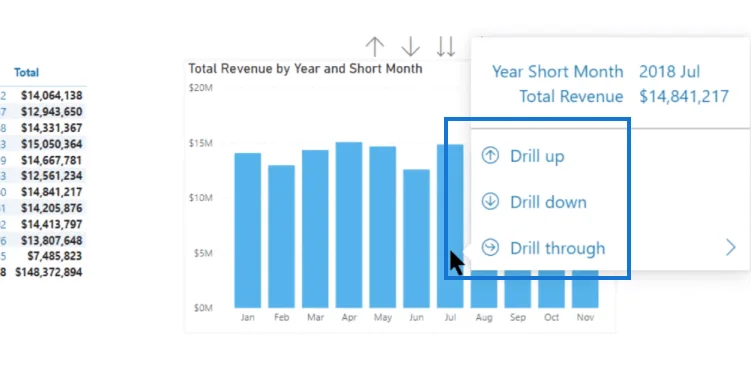Select the grand total $148,372,894

49,272
